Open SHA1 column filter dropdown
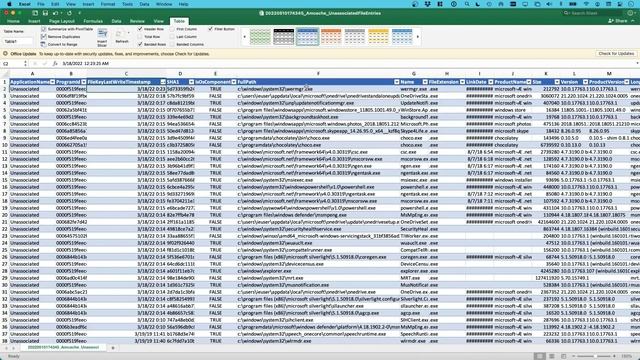Image resolution: width=640 pixels, height=360 pixels. (x=191, y=82)
